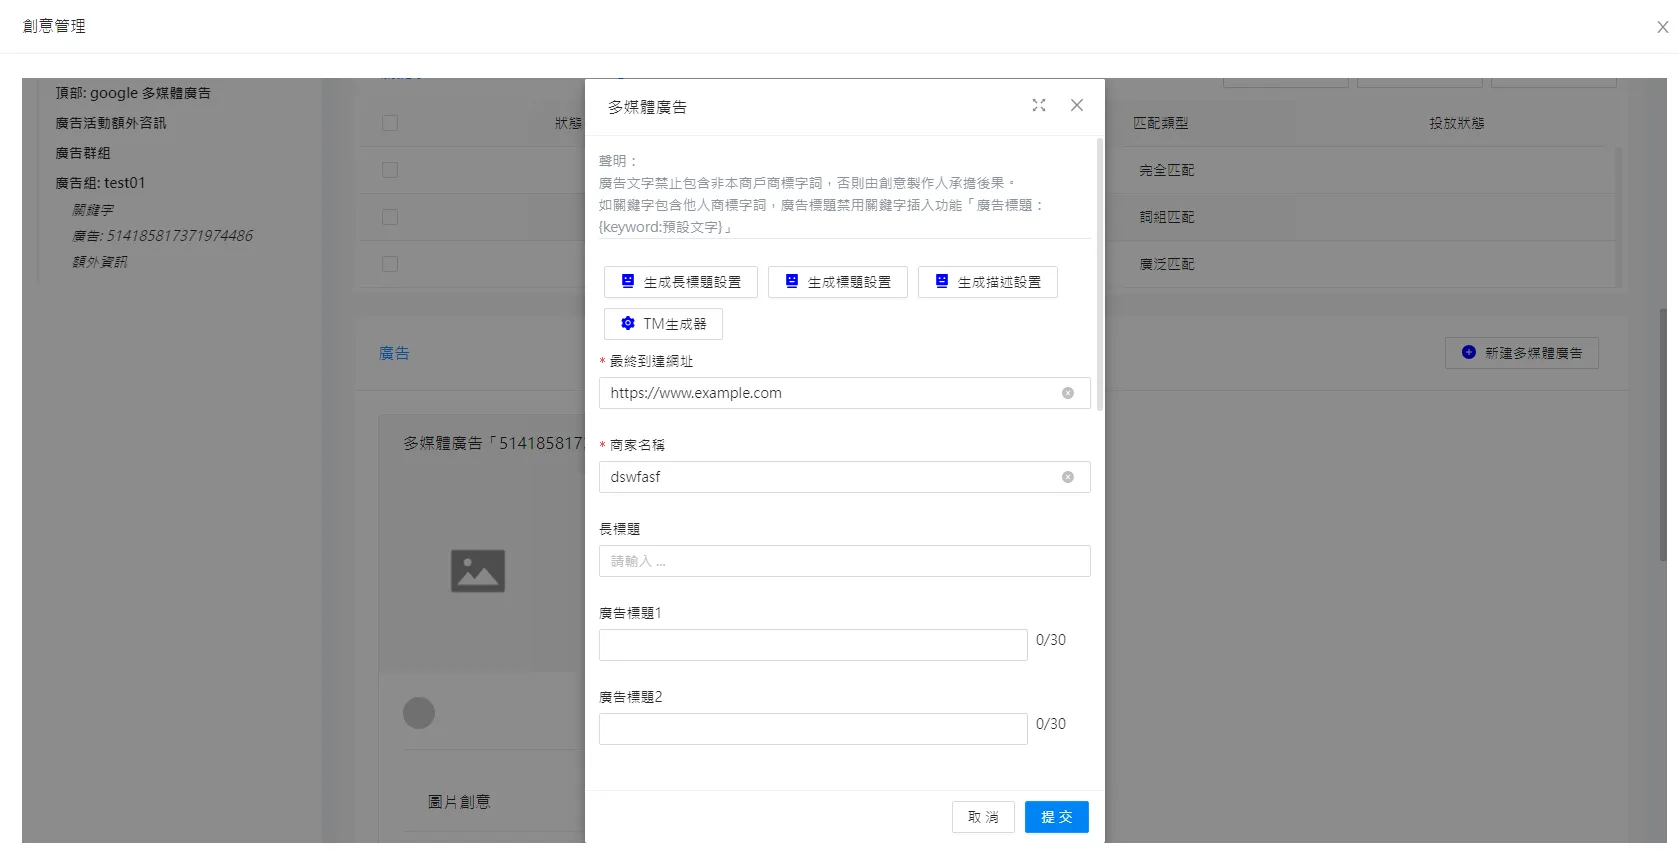Tick the checkbox in the 詞組匹配 row
The height and width of the screenshot is (851, 1679).
click(390, 217)
